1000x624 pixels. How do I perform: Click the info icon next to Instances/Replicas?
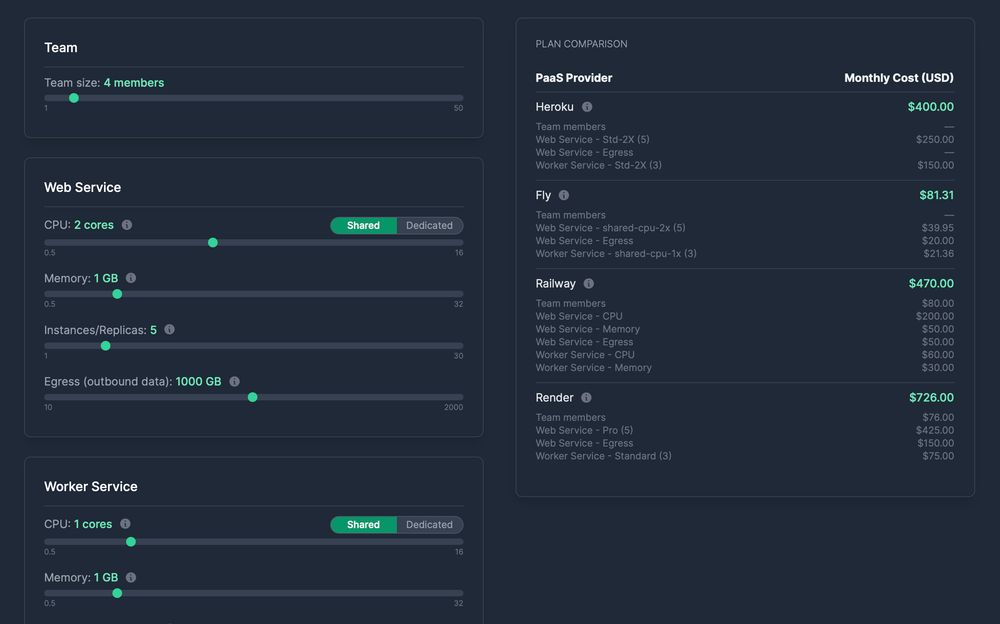(x=170, y=330)
